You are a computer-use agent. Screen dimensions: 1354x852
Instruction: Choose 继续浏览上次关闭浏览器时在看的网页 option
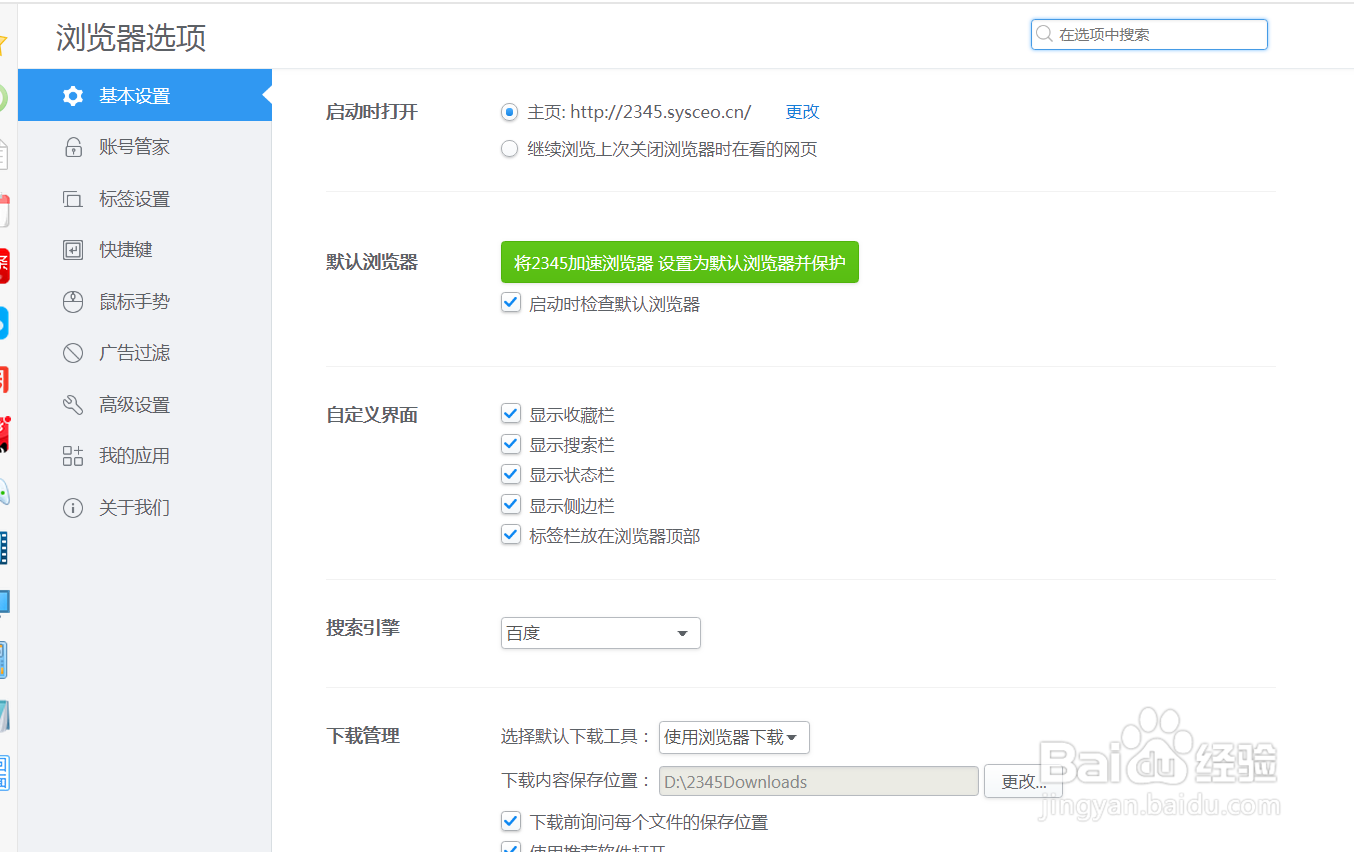pyautogui.click(x=510, y=150)
